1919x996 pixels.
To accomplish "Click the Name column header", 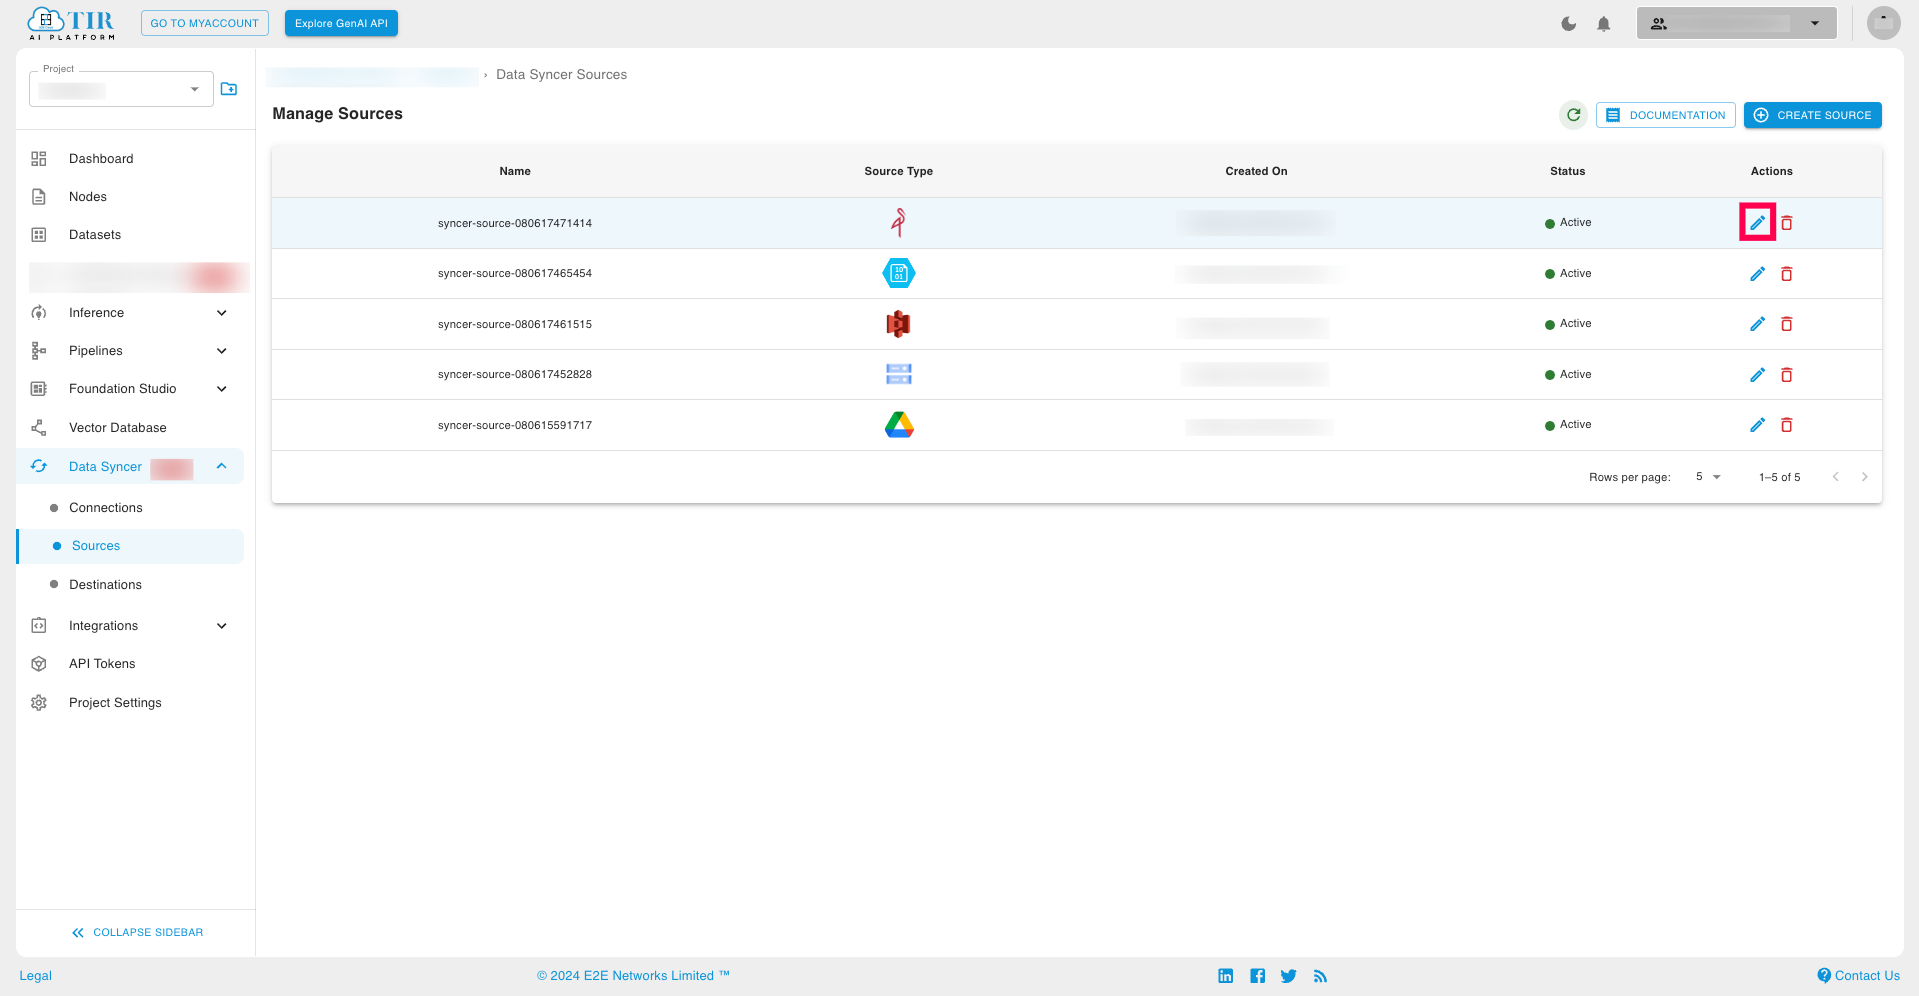I will coord(515,171).
